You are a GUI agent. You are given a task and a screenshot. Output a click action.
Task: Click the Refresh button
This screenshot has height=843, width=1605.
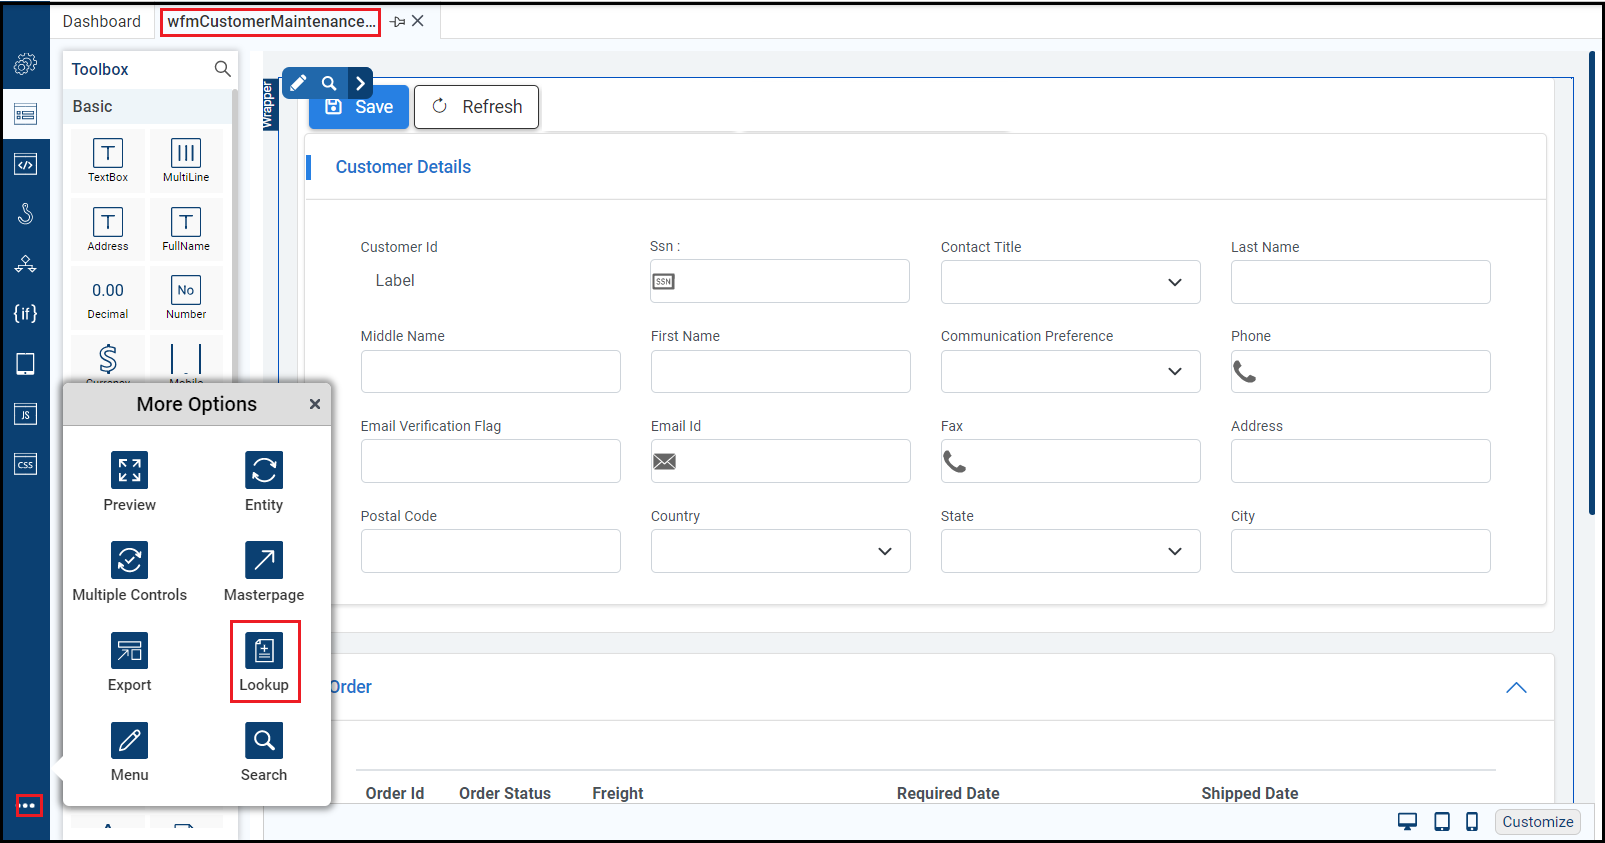(477, 107)
